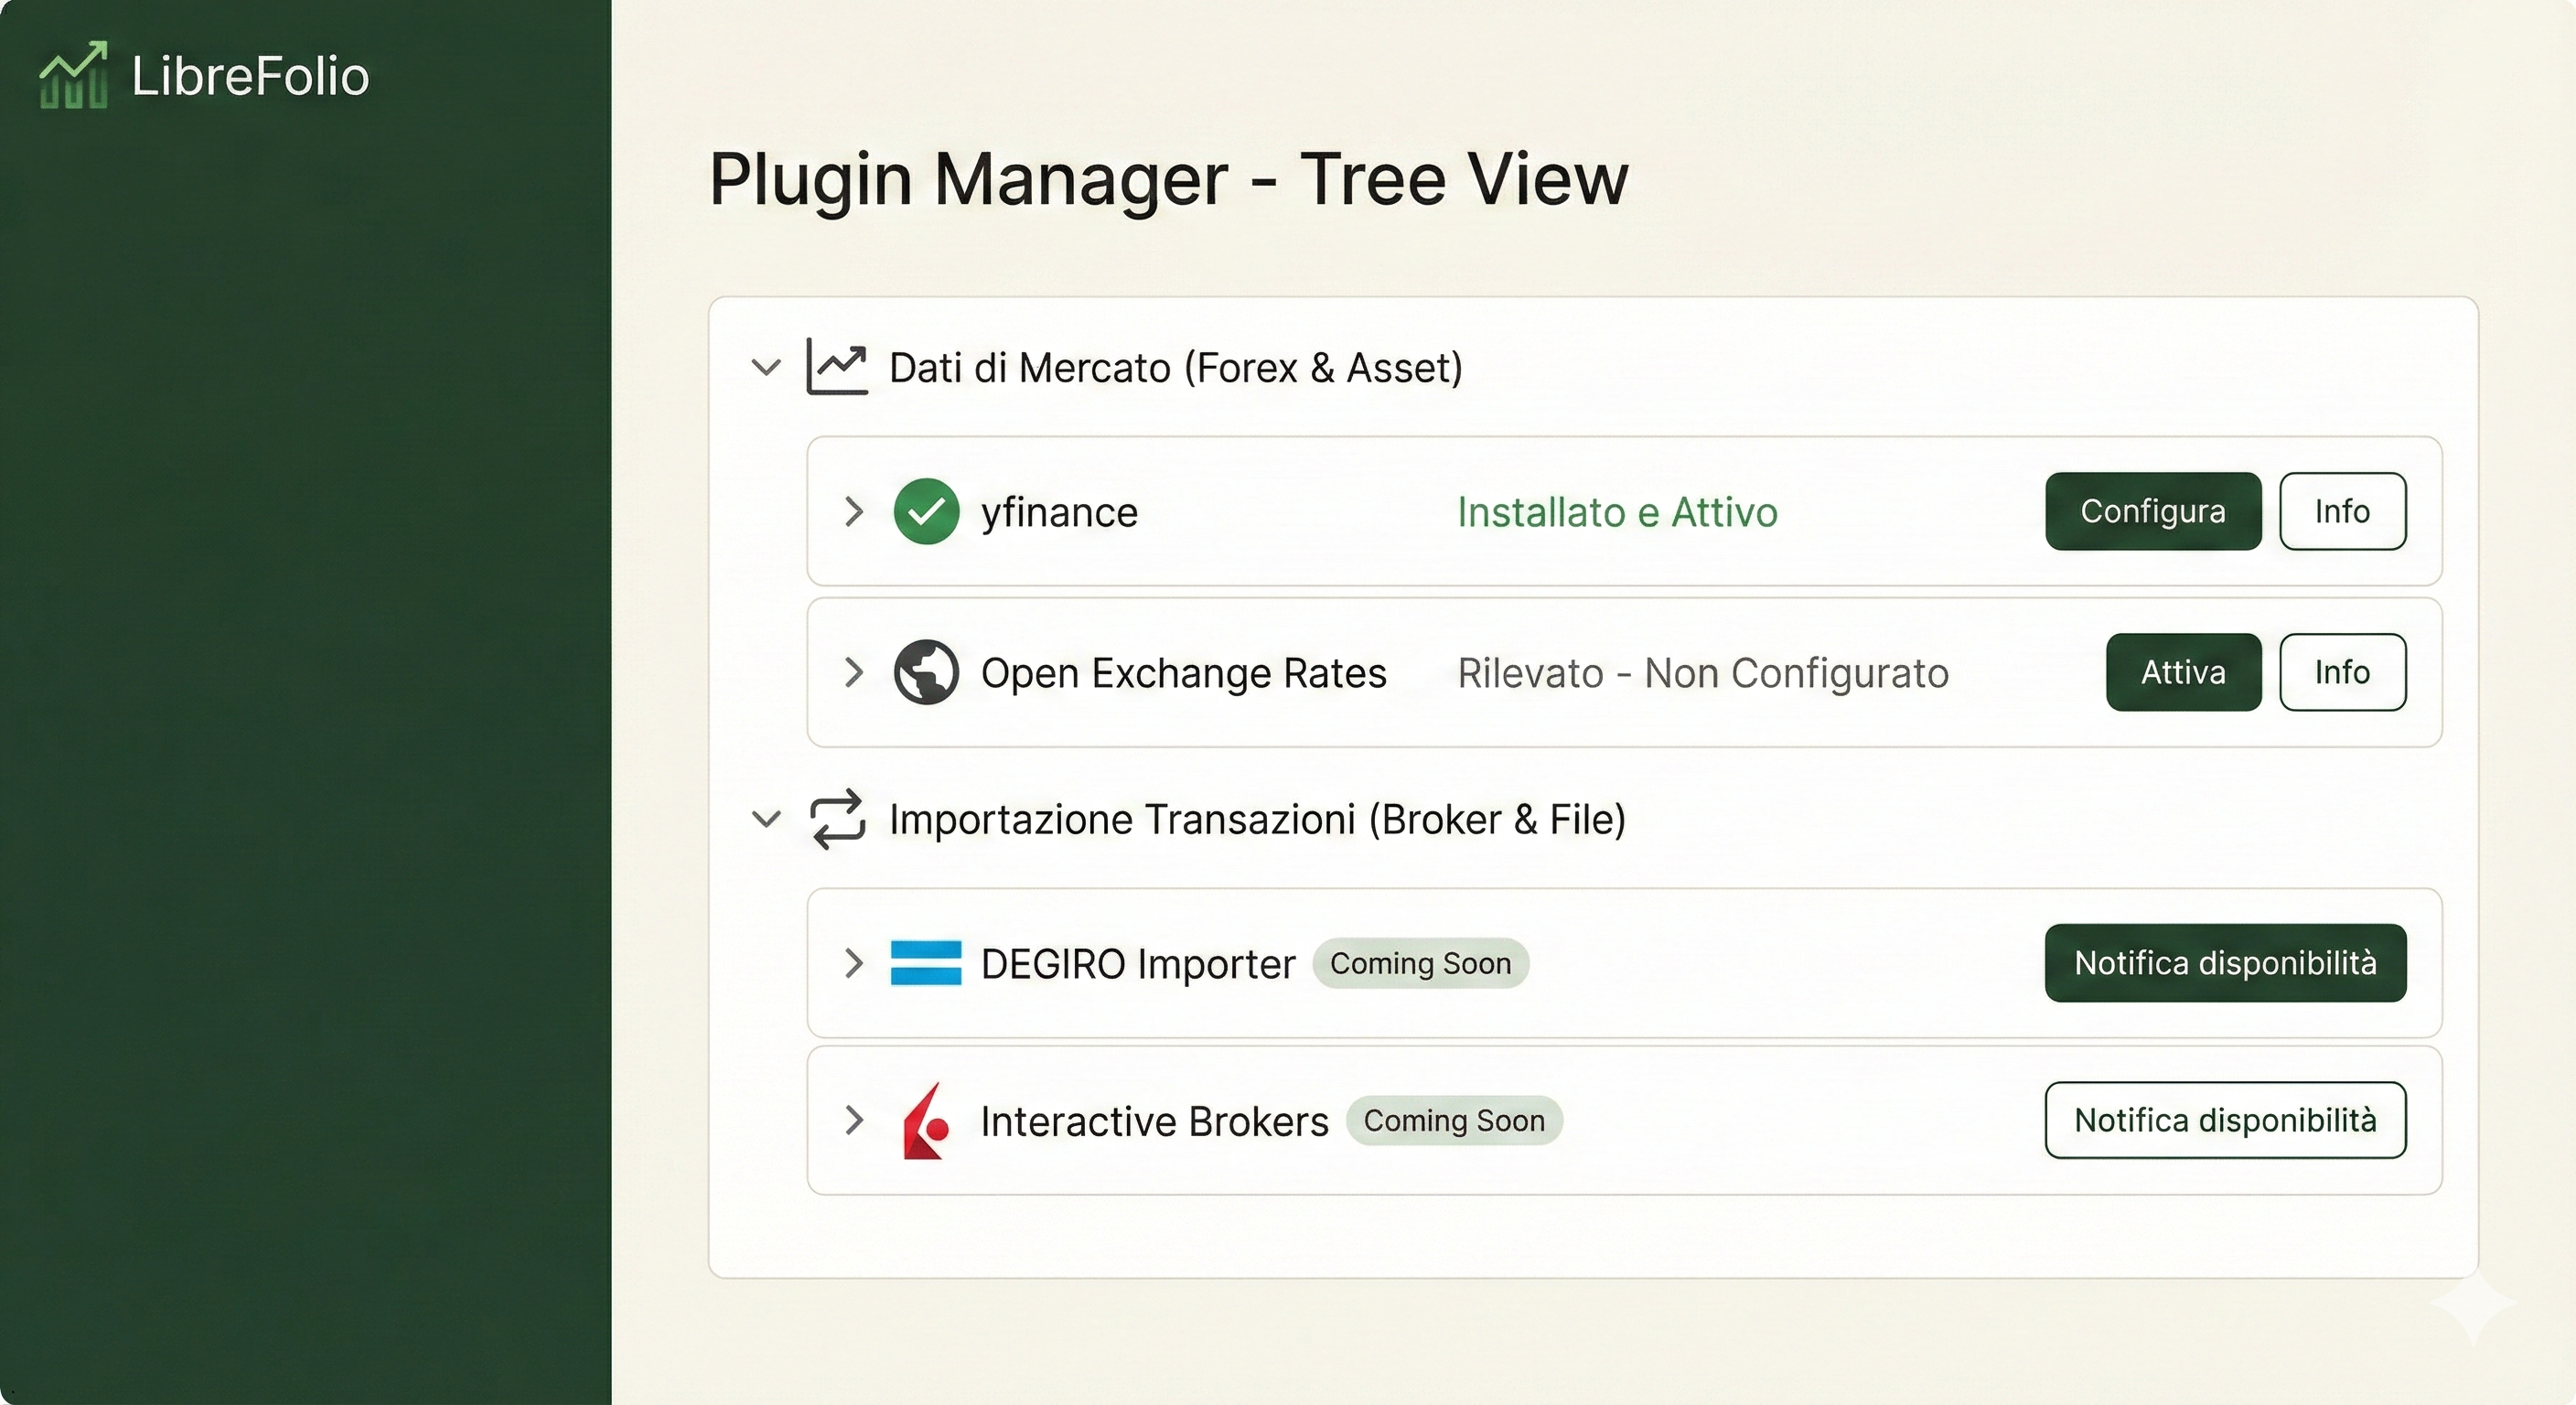Viewport: 2576px width, 1405px height.
Task: Select the Open Exchange Rates plugin name
Action: pos(1184,673)
